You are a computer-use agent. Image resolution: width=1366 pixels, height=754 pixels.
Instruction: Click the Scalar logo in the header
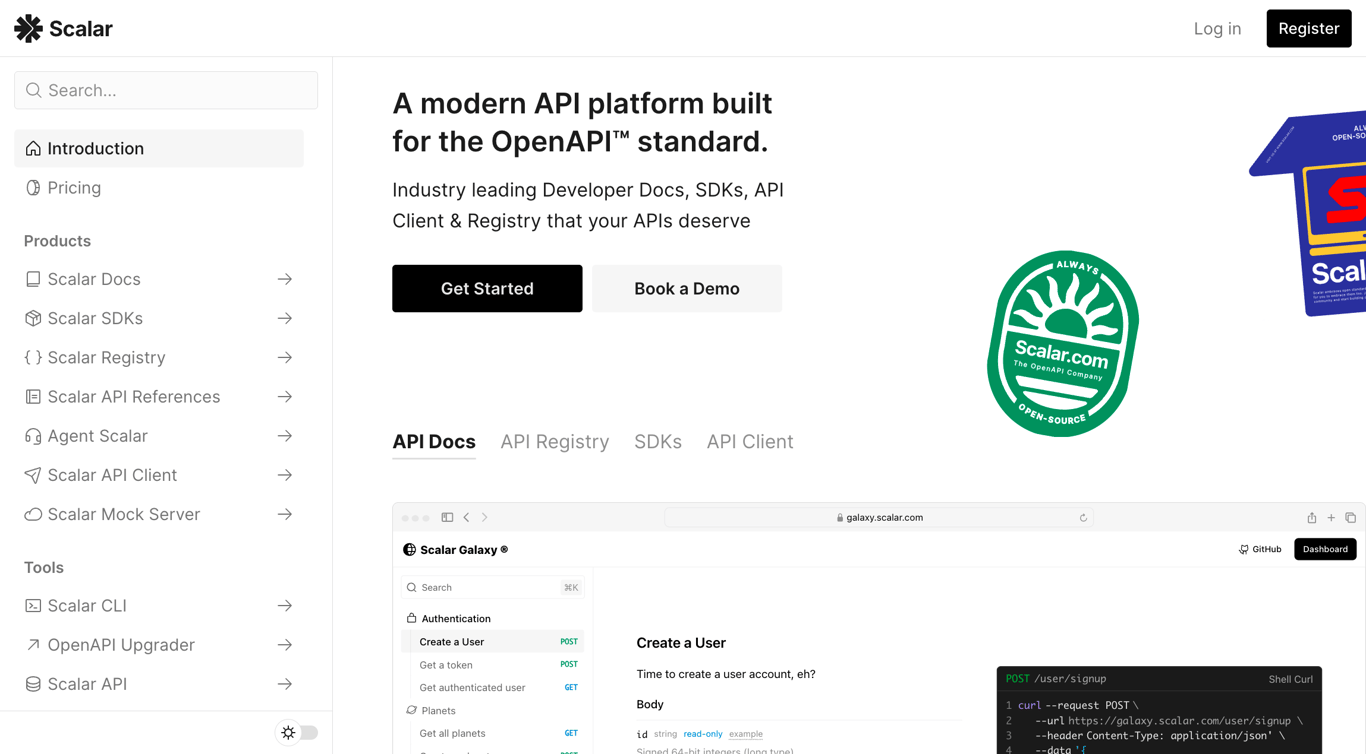(x=63, y=28)
